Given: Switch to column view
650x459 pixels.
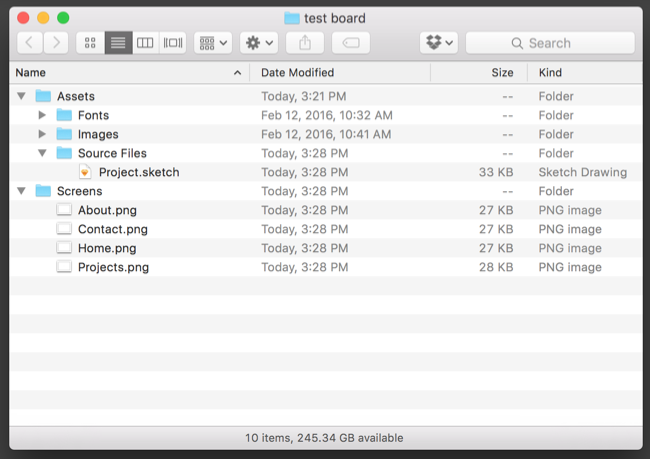Looking at the screenshot, I should (145, 43).
